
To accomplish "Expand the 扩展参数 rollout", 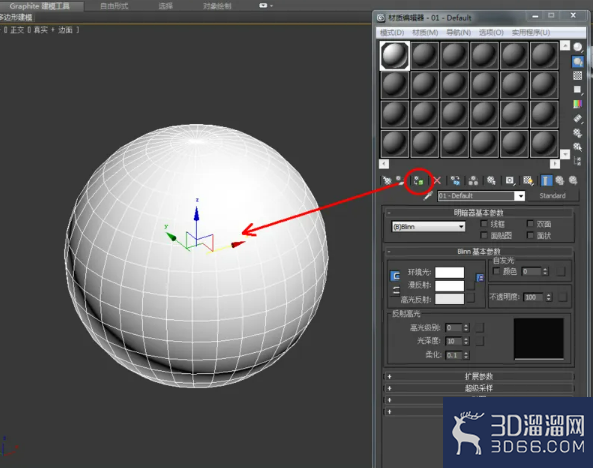I will [478, 376].
